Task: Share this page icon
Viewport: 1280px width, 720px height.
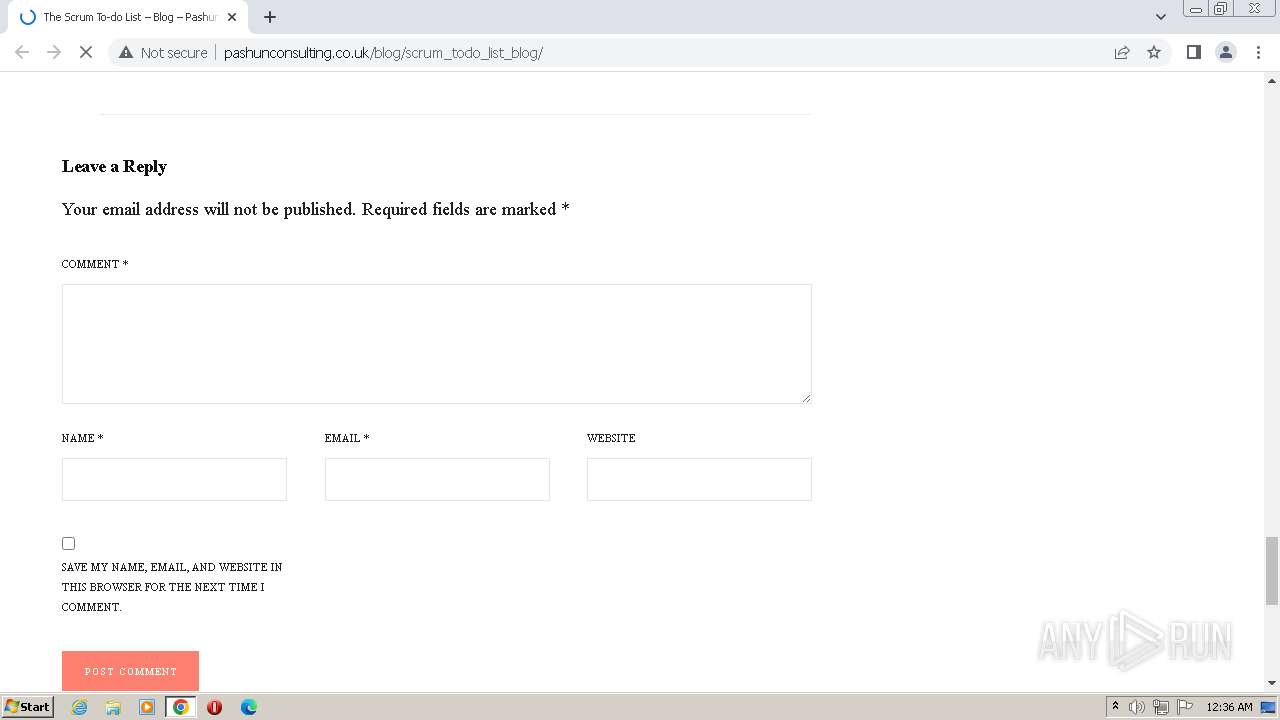Action: (x=1122, y=52)
